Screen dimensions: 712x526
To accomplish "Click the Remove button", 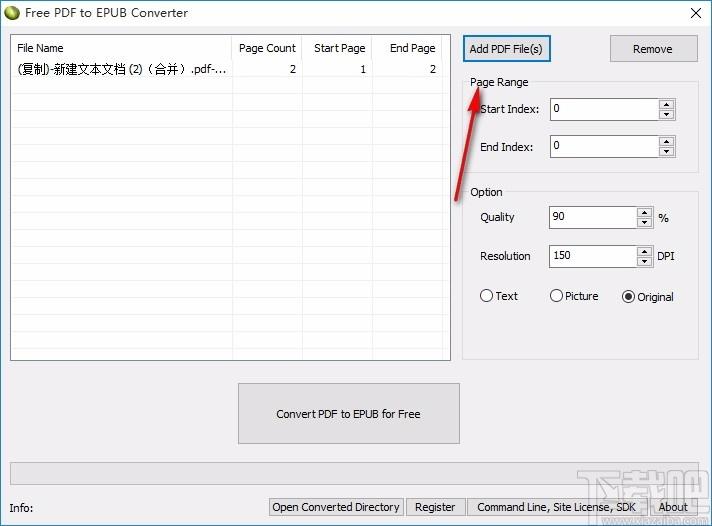I will tap(653, 49).
